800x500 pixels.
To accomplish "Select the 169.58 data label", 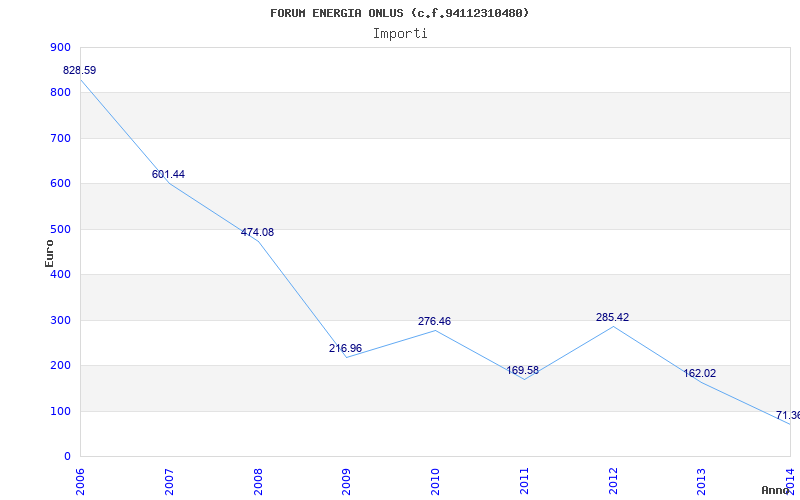I will click(x=522, y=370).
